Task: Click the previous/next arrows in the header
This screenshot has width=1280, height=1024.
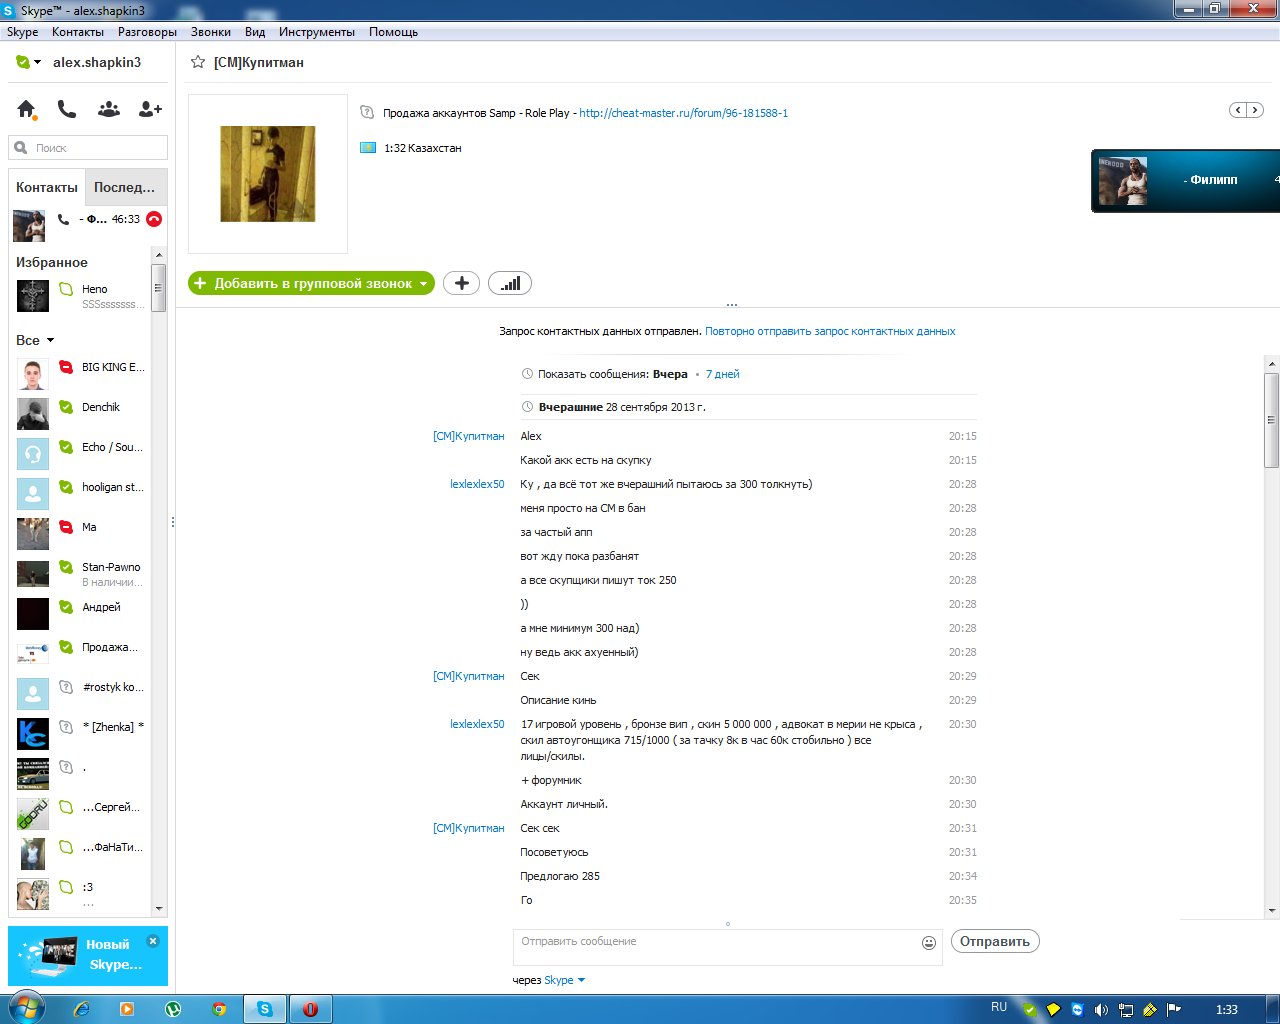Action: 1246,110
